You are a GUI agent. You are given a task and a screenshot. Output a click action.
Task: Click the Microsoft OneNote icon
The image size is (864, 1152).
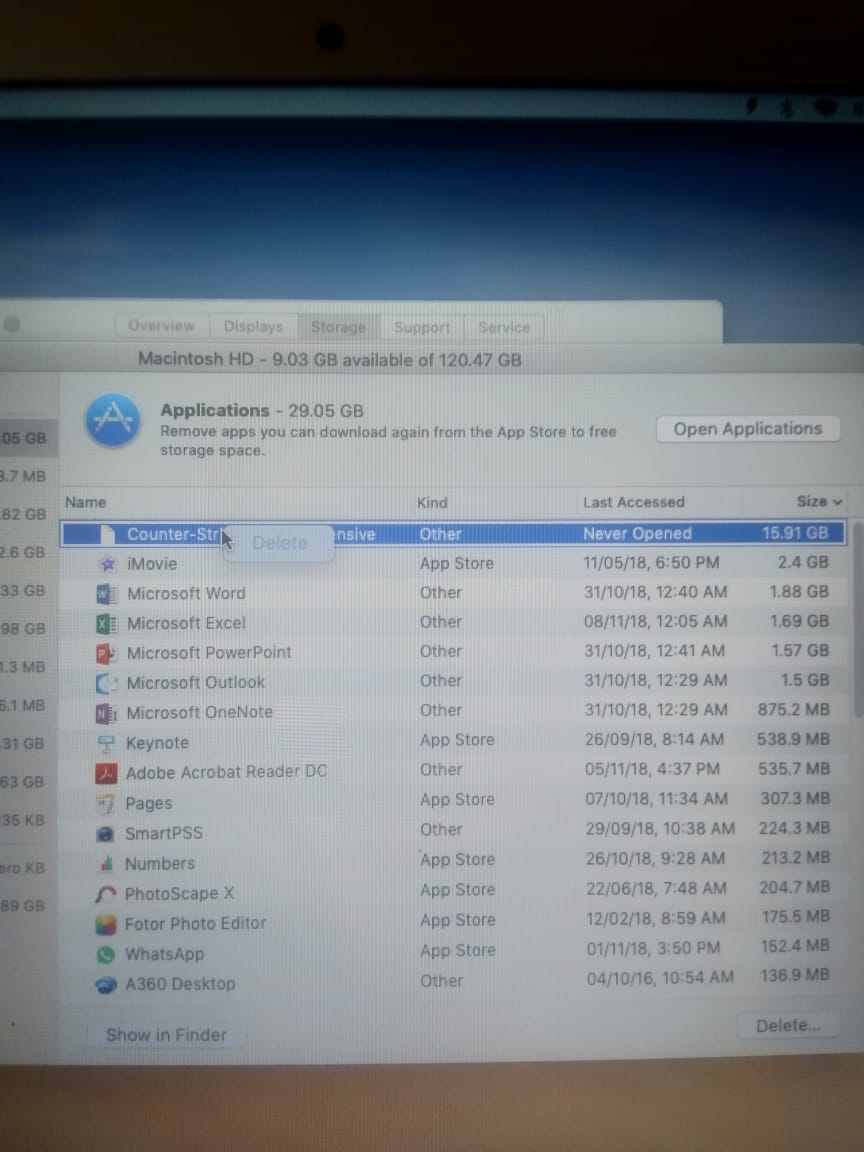(x=107, y=713)
